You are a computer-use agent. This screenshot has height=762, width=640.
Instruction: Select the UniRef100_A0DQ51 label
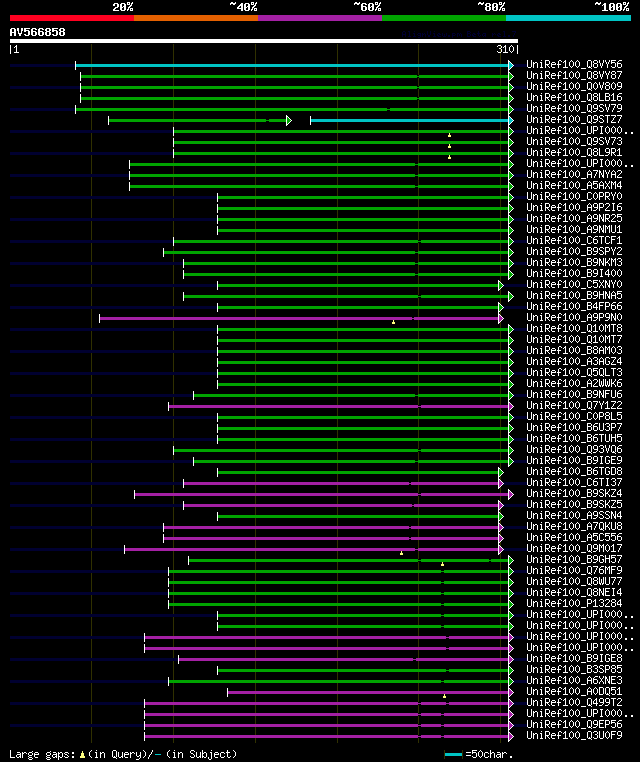pyautogui.click(x=574, y=692)
